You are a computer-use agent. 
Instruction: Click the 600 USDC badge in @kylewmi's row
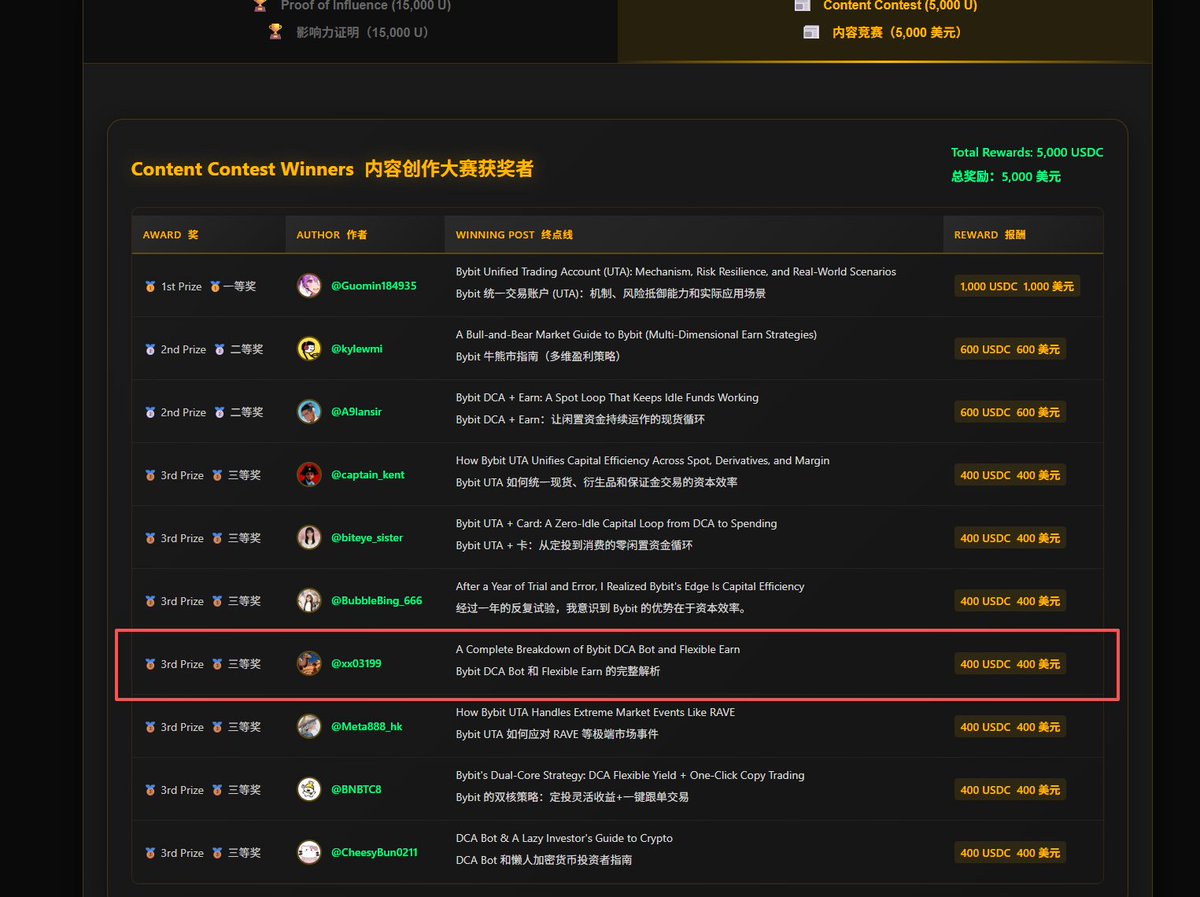[1010, 349]
